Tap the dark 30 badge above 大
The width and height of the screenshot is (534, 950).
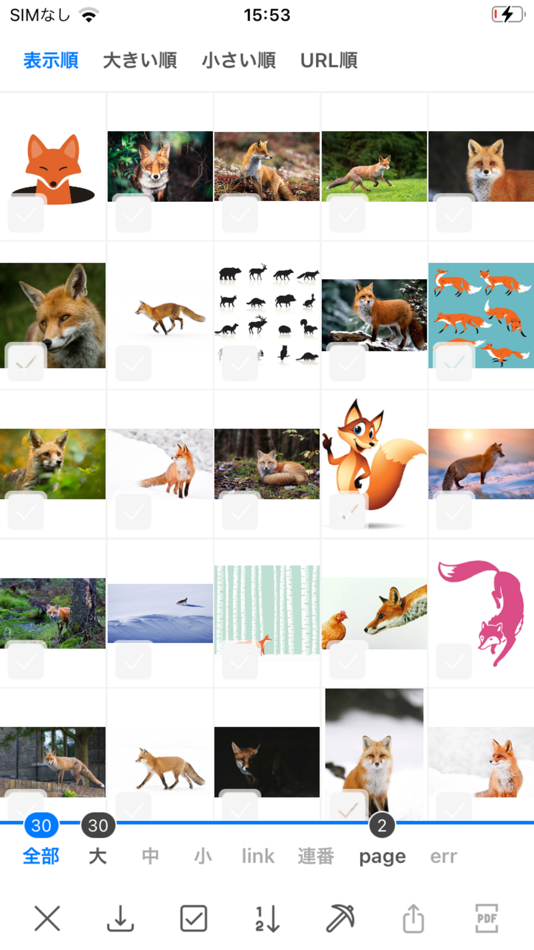(x=98, y=825)
